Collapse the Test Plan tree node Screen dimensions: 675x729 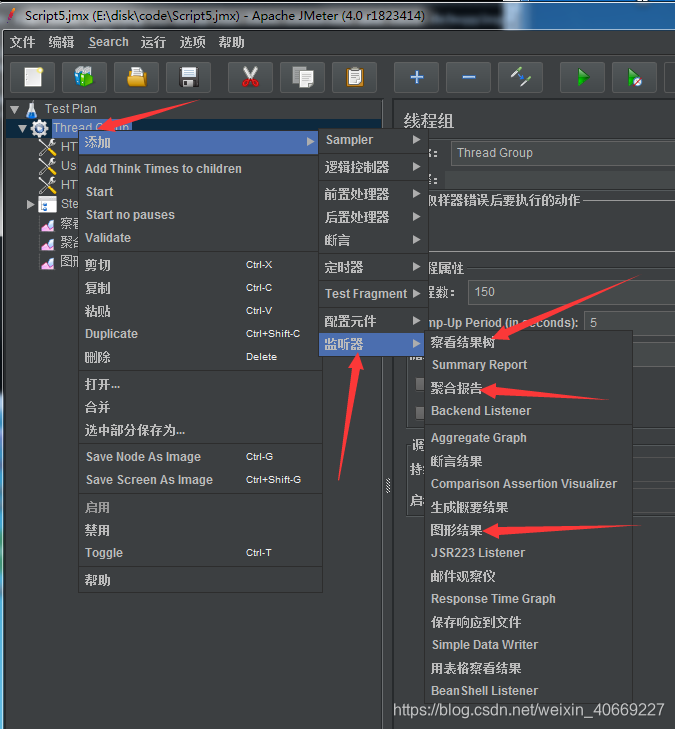pos(14,110)
